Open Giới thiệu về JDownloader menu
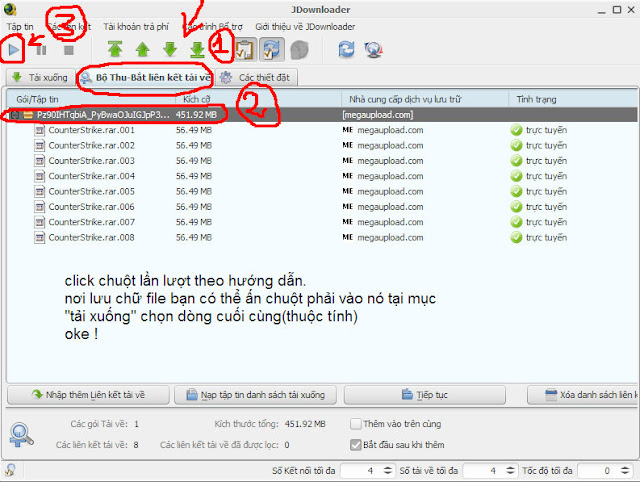The width and height of the screenshot is (640, 482). point(305,27)
